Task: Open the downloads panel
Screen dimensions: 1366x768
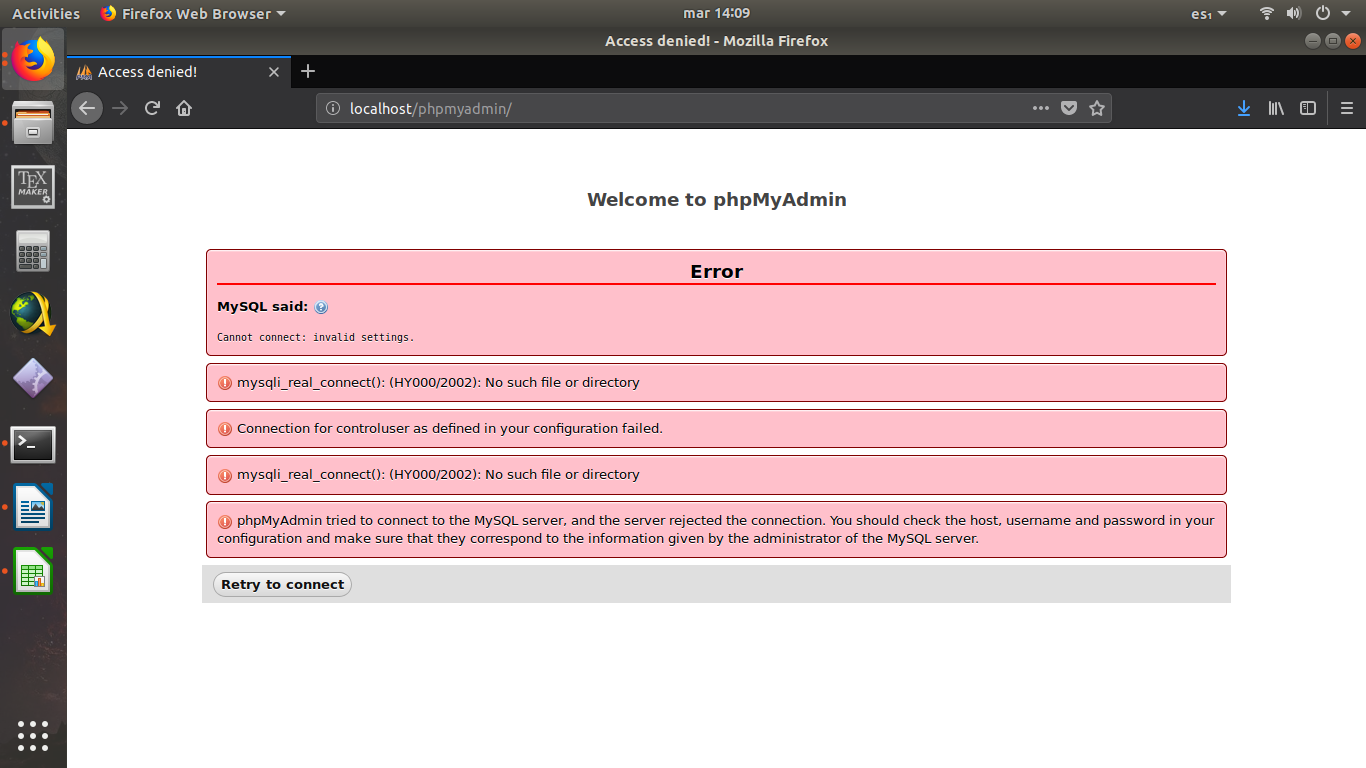Action: coord(1244,108)
